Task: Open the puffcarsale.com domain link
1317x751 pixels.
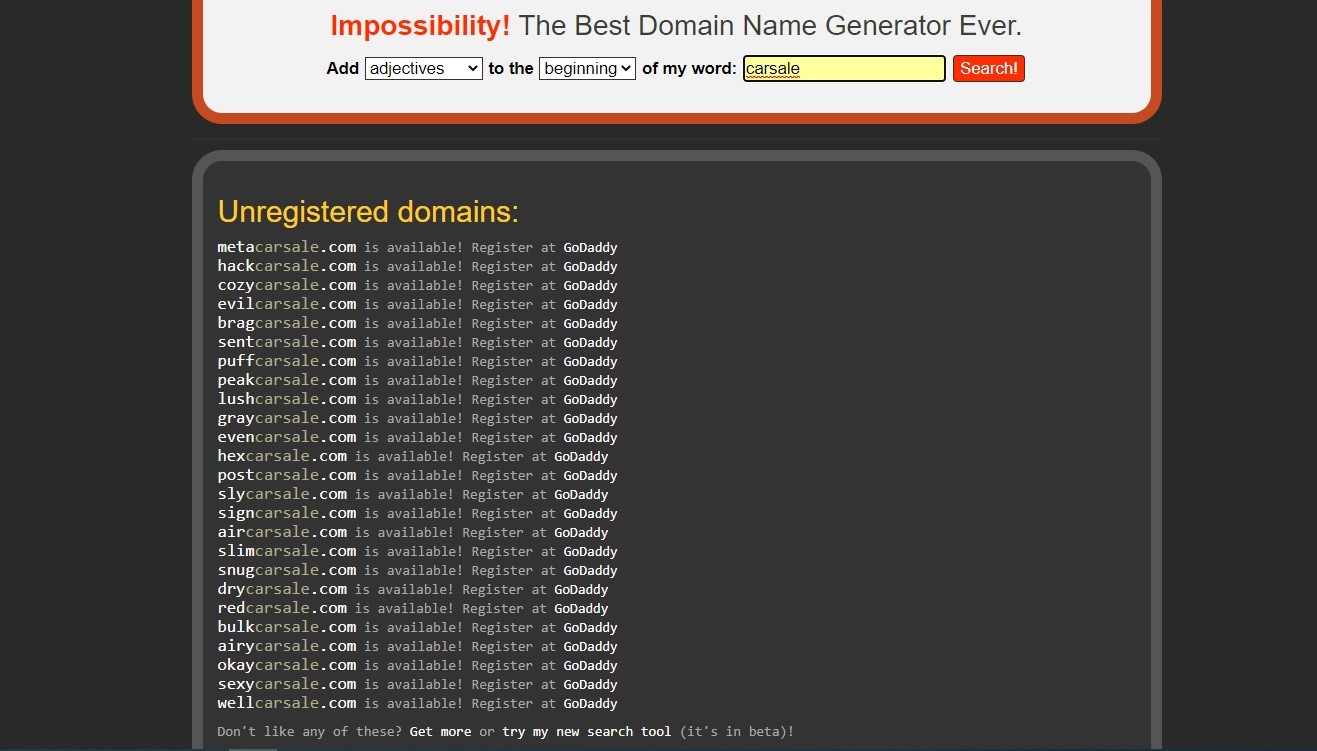Action: (x=287, y=361)
